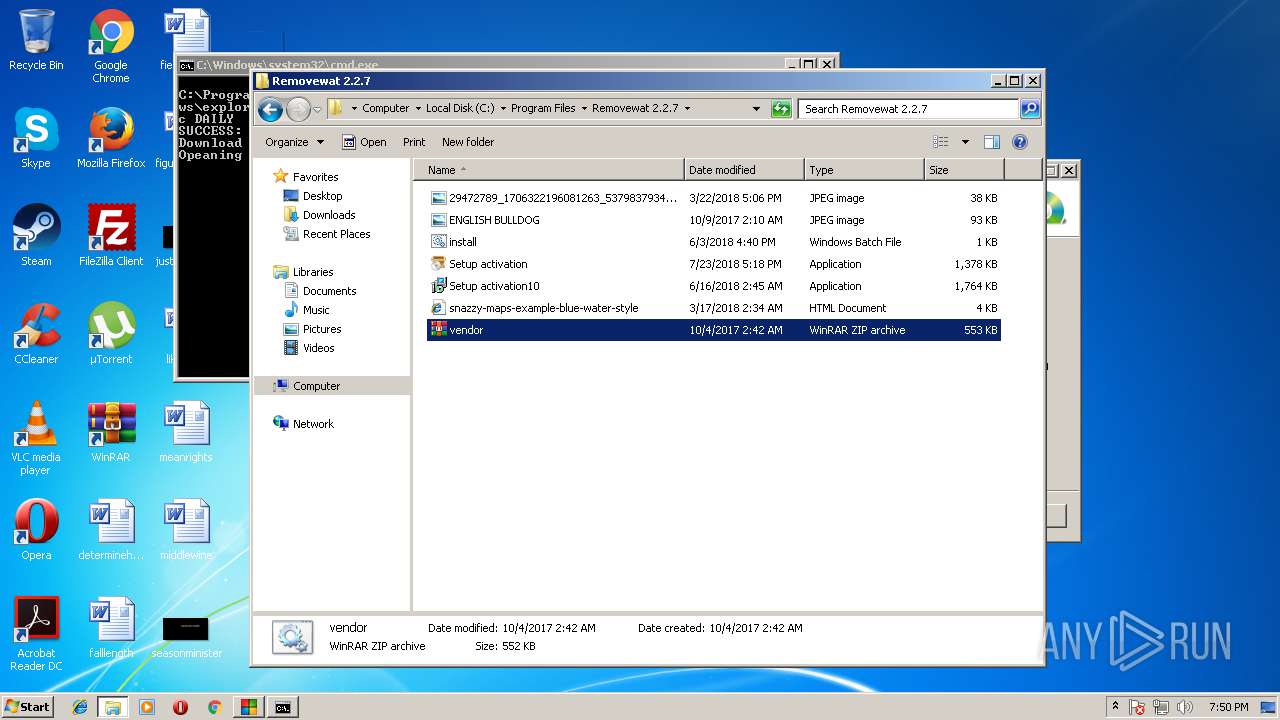Open the VLC media player desktop shortcut
The image size is (1280, 720).
point(36,439)
